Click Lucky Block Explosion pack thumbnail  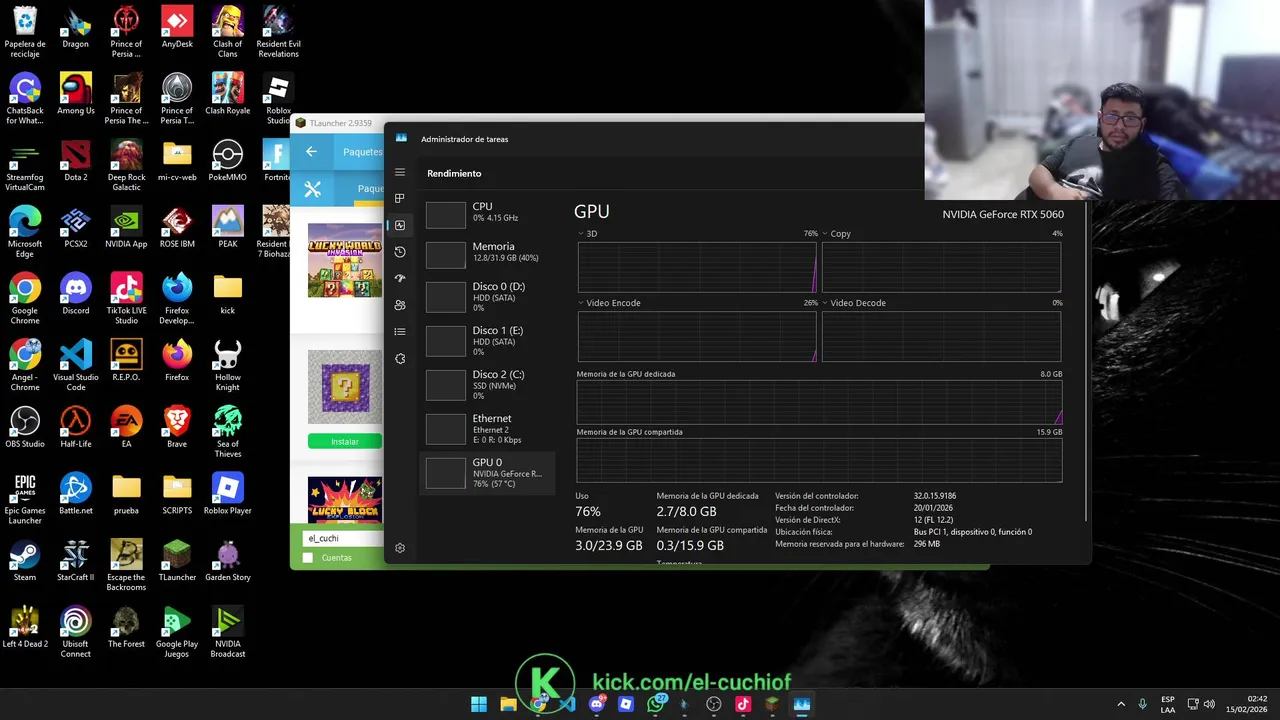click(x=344, y=499)
